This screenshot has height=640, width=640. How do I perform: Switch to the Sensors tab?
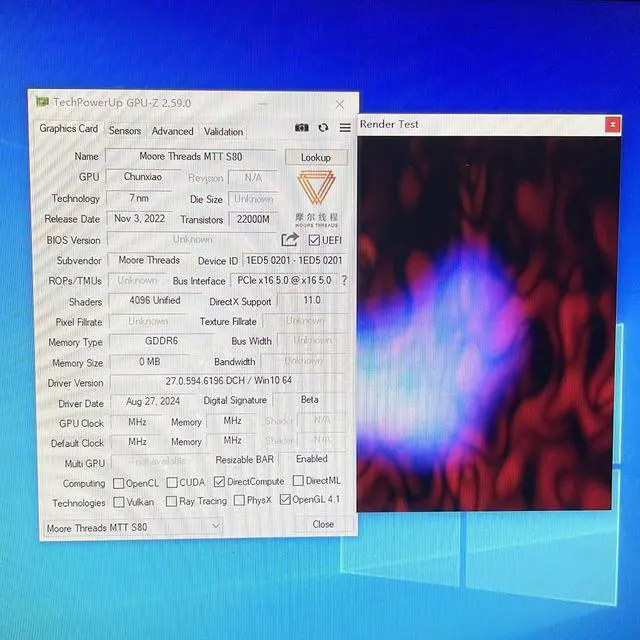click(x=124, y=131)
